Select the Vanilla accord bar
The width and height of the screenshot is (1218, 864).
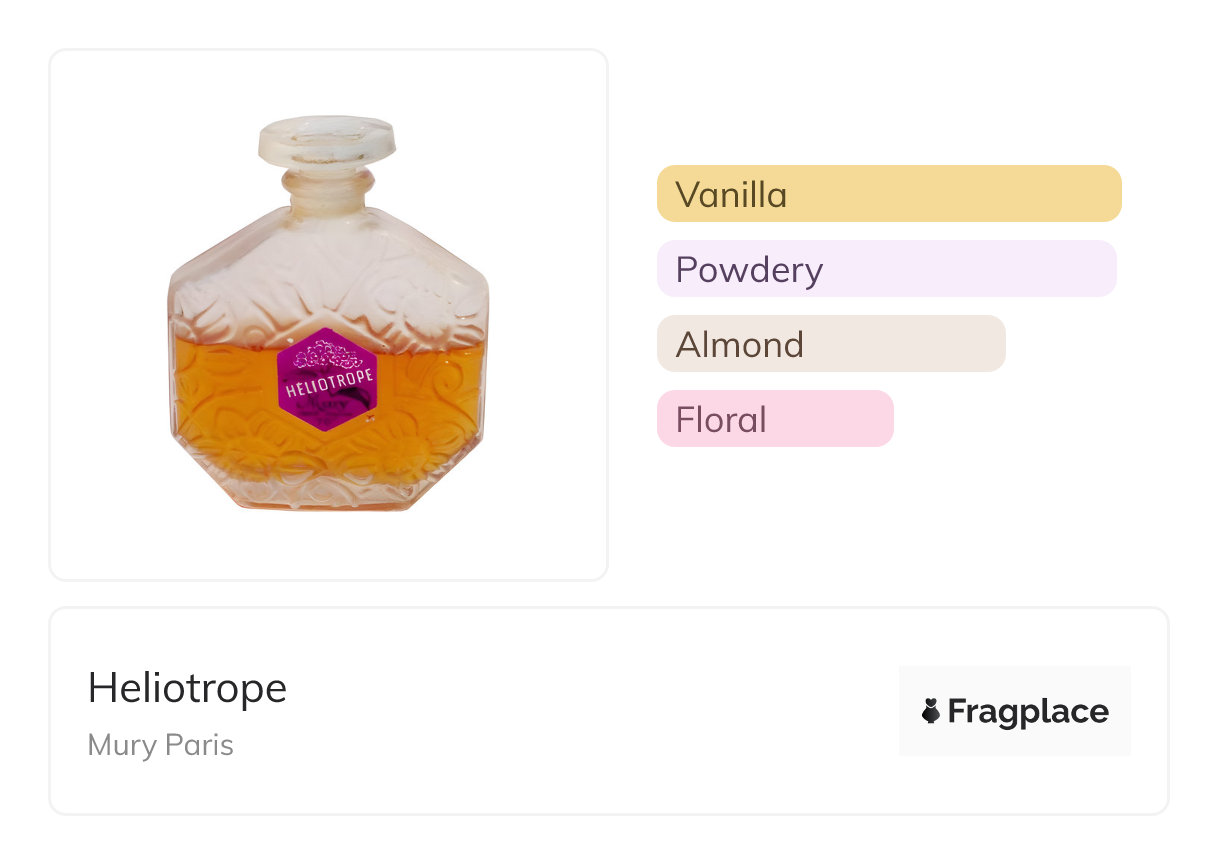click(x=888, y=194)
